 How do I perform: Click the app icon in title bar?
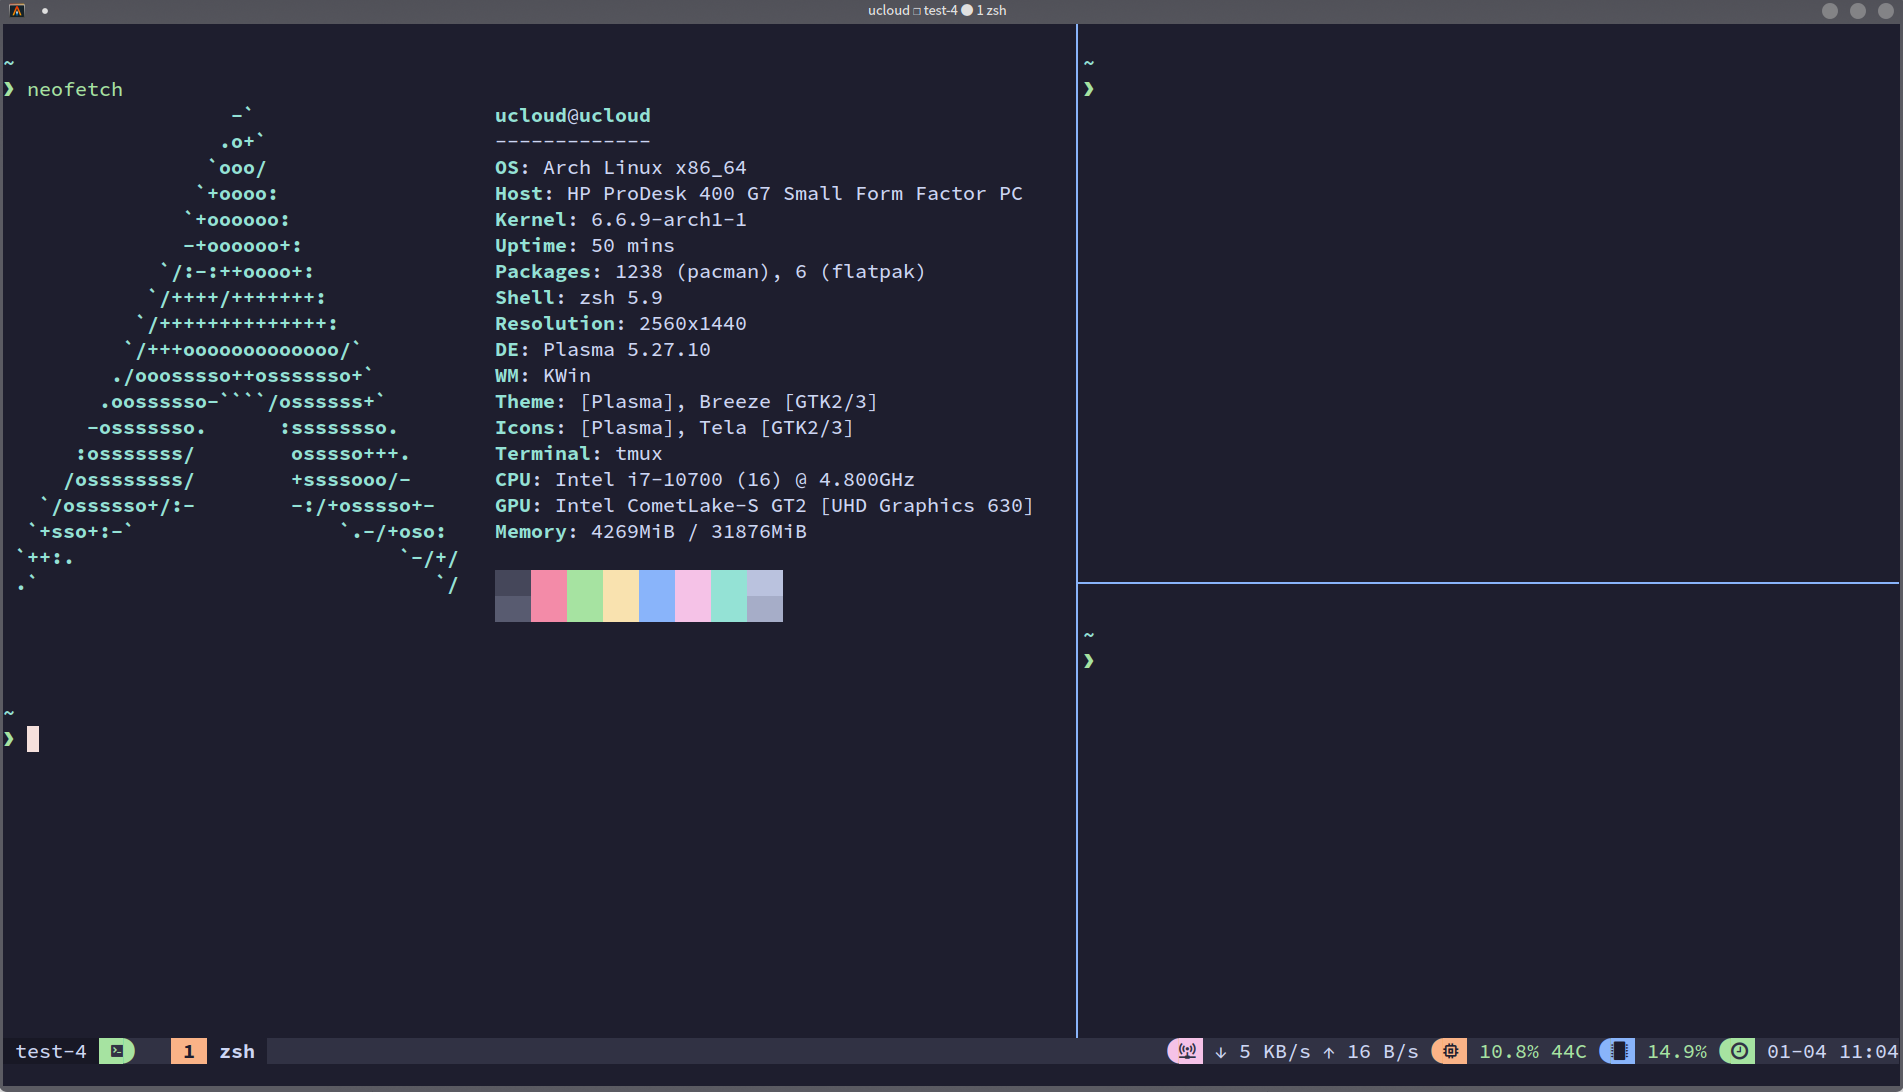point(16,11)
